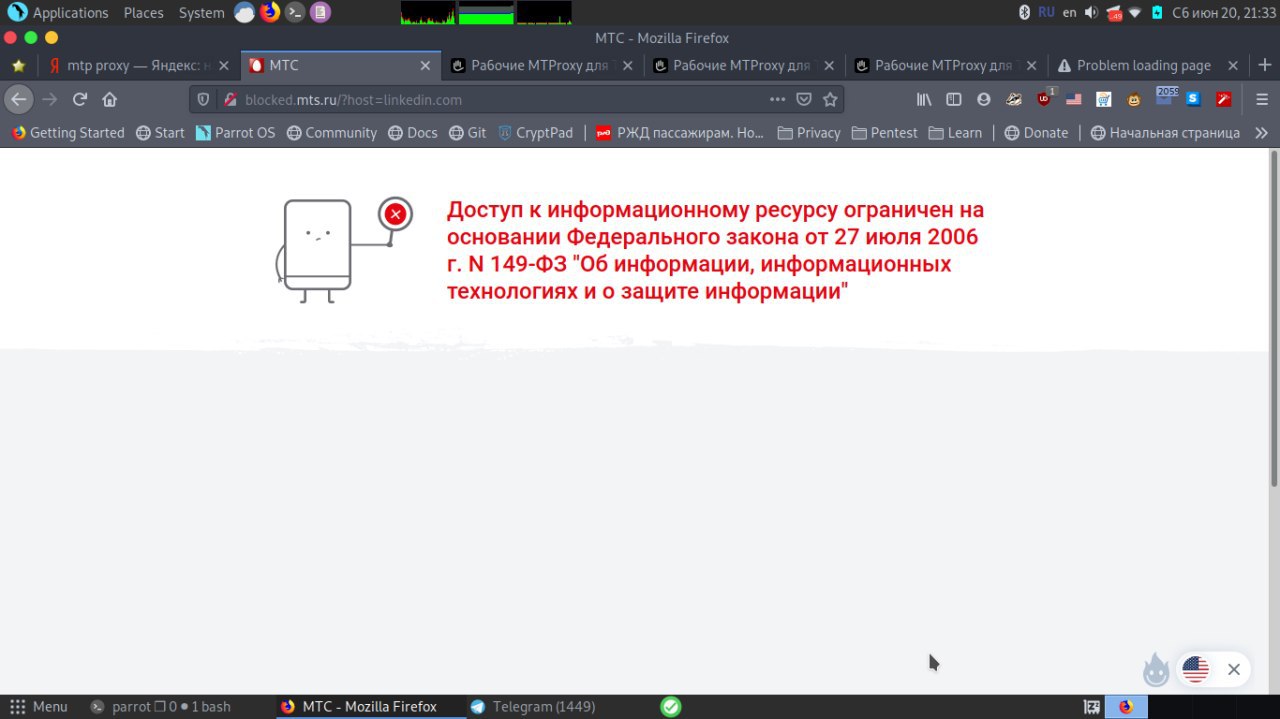
Task: Select the active МТС tab
Action: click(x=340, y=65)
